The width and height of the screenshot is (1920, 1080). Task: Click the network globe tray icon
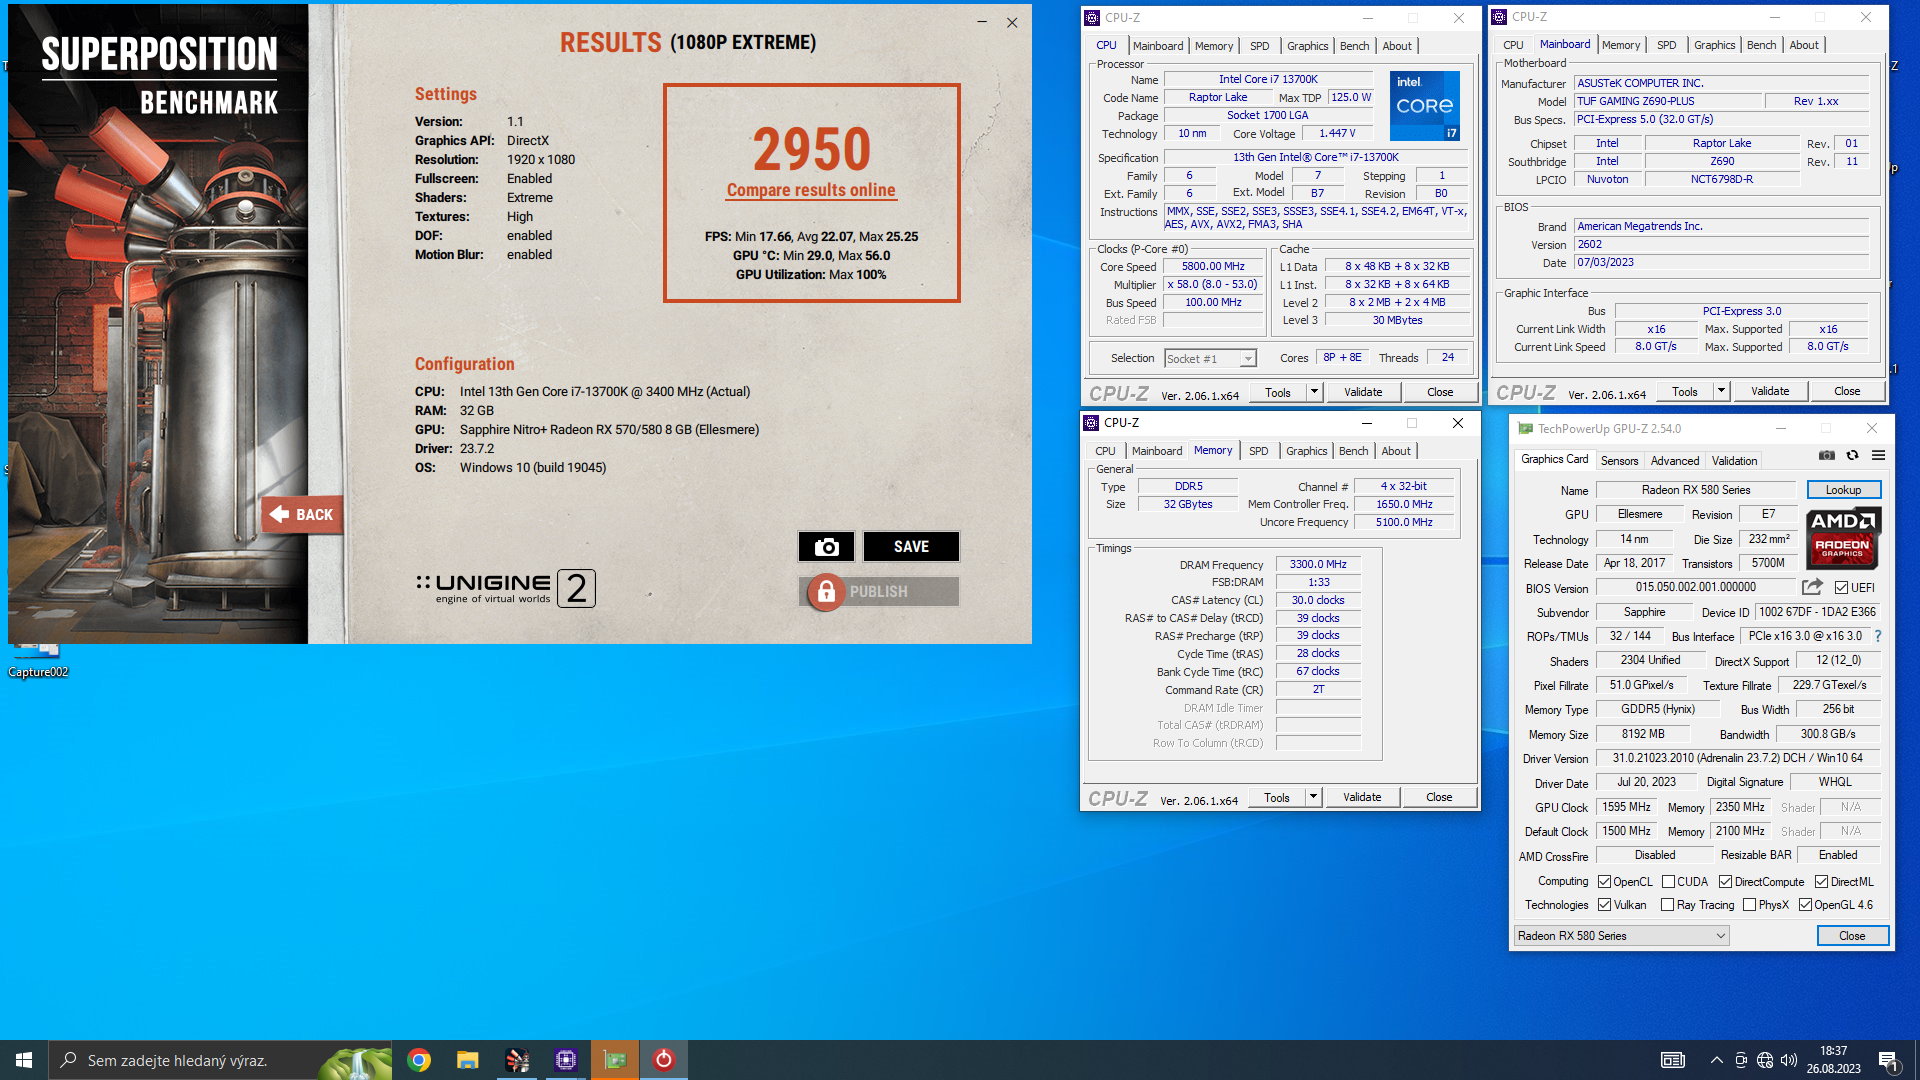point(1765,1060)
